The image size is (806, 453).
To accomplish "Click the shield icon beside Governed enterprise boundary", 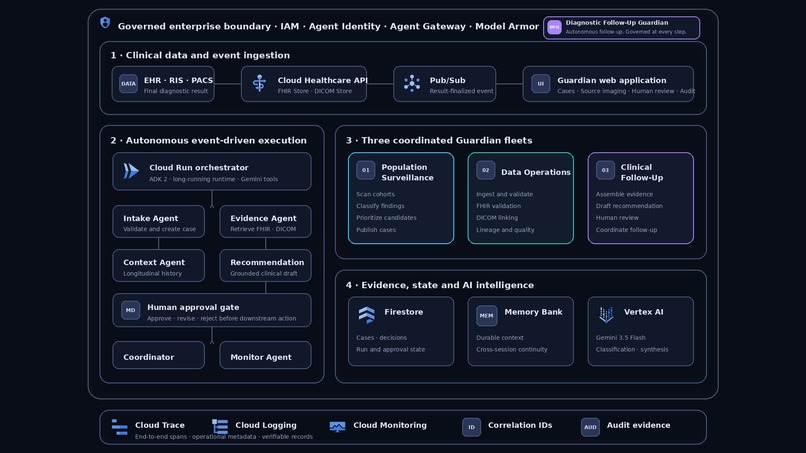I will (105, 23).
